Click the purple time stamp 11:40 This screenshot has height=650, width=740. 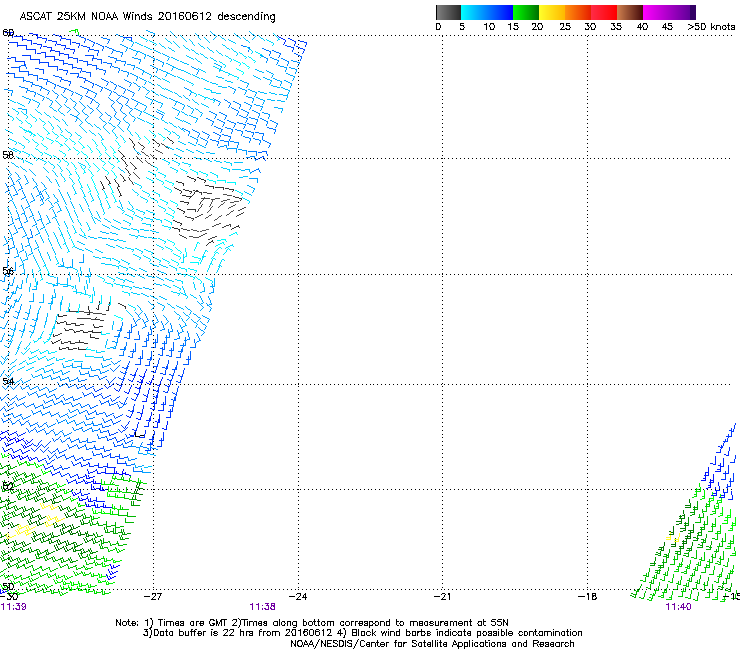678,607
